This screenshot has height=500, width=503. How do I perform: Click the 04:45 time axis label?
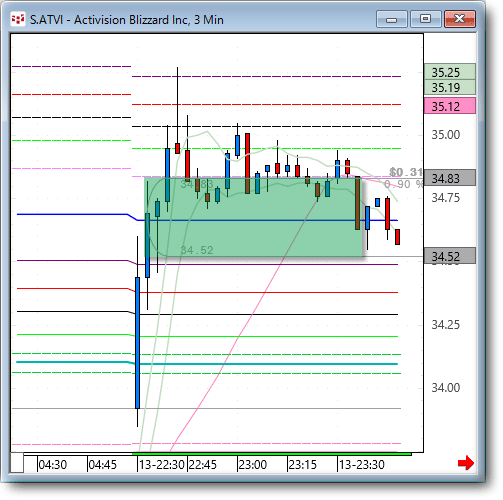(x=103, y=464)
